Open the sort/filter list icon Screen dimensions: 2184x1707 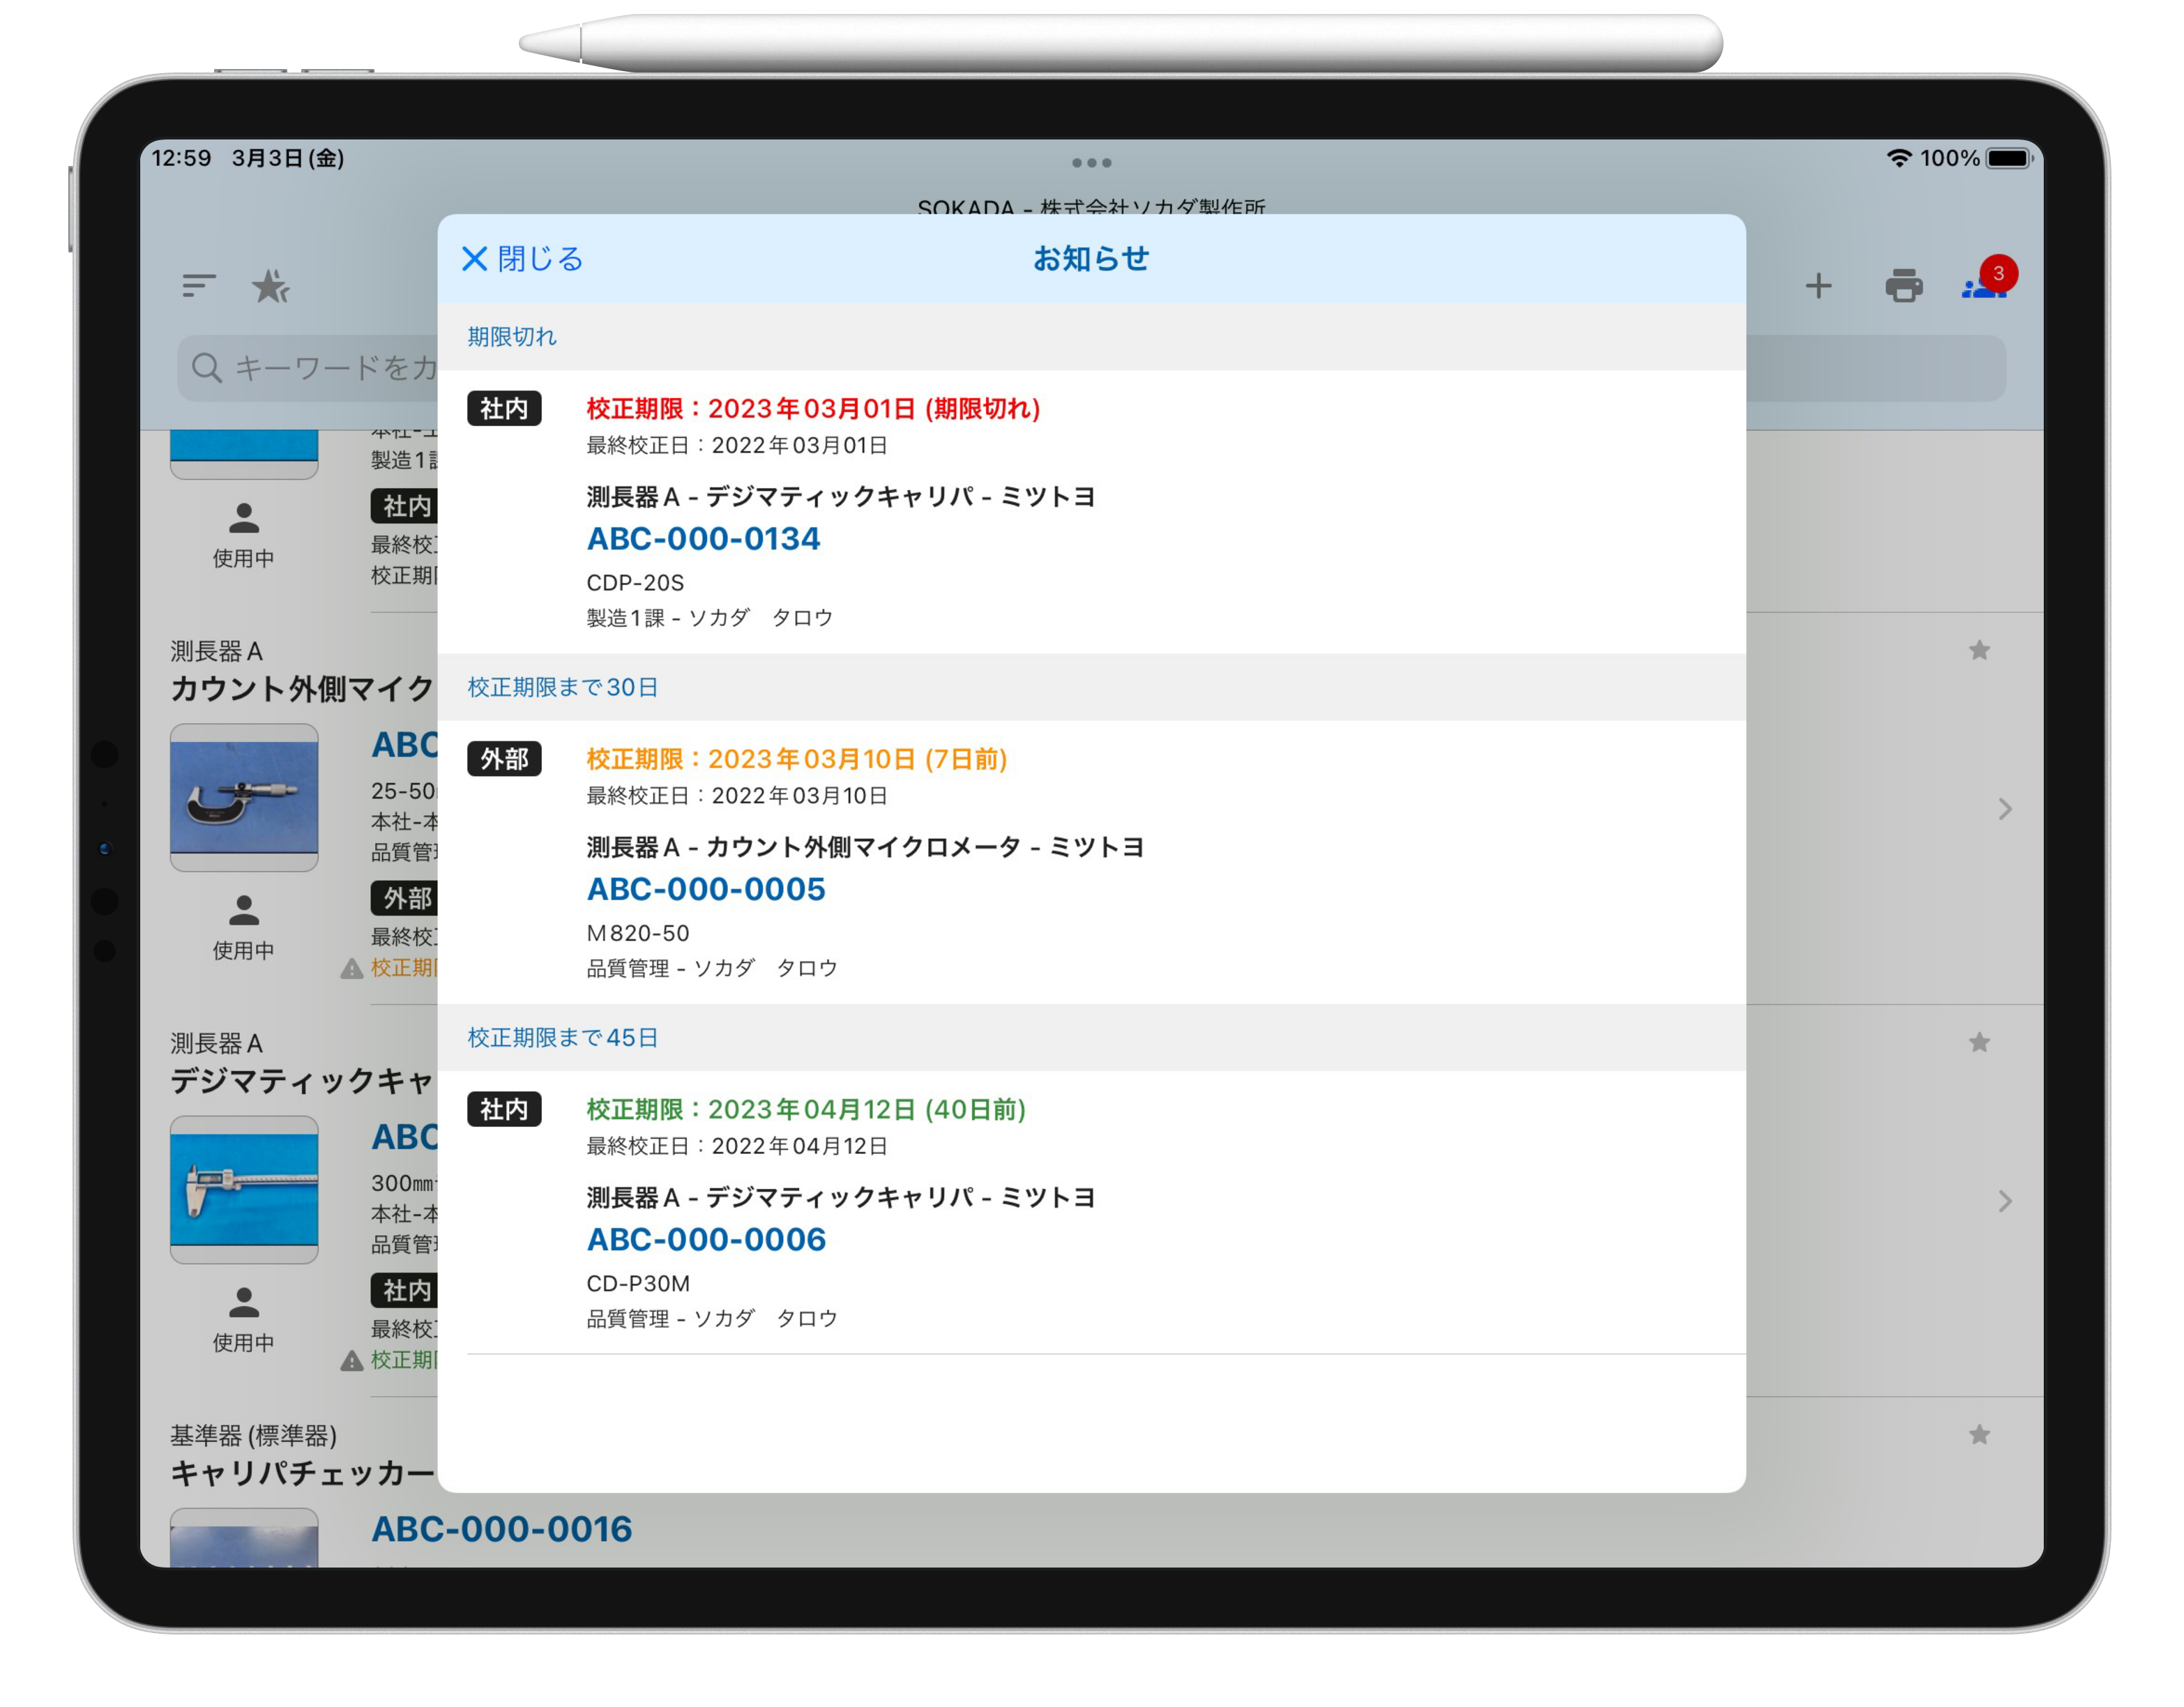pos(199,286)
